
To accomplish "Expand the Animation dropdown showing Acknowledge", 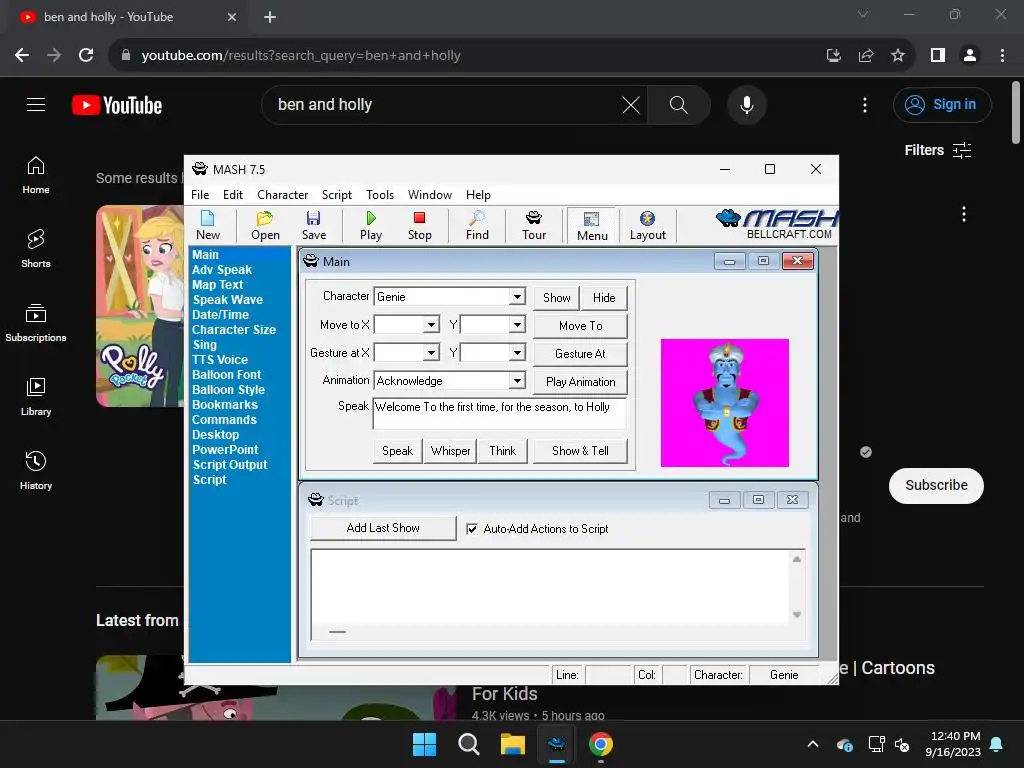I will 517,380.
